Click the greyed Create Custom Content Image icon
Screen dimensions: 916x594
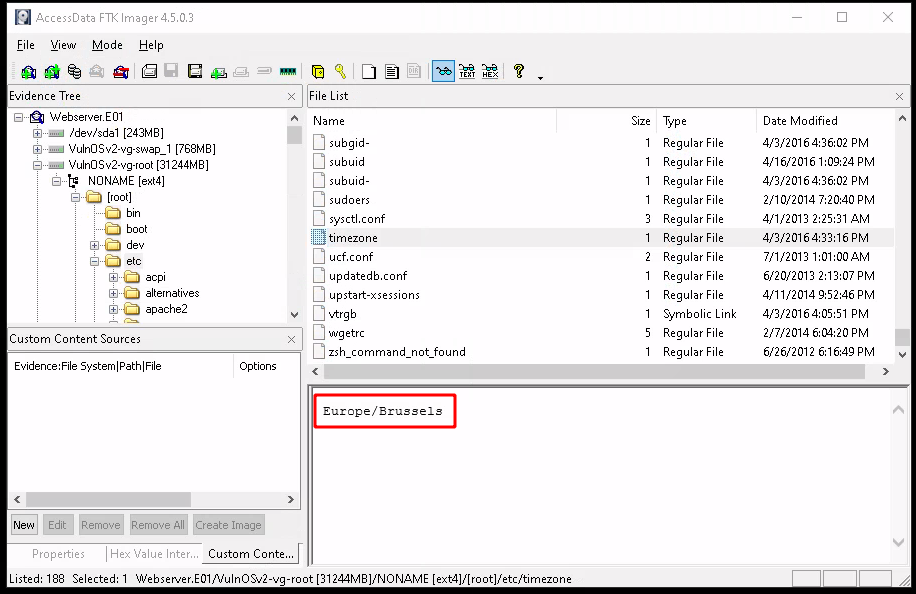pos(241,72)
